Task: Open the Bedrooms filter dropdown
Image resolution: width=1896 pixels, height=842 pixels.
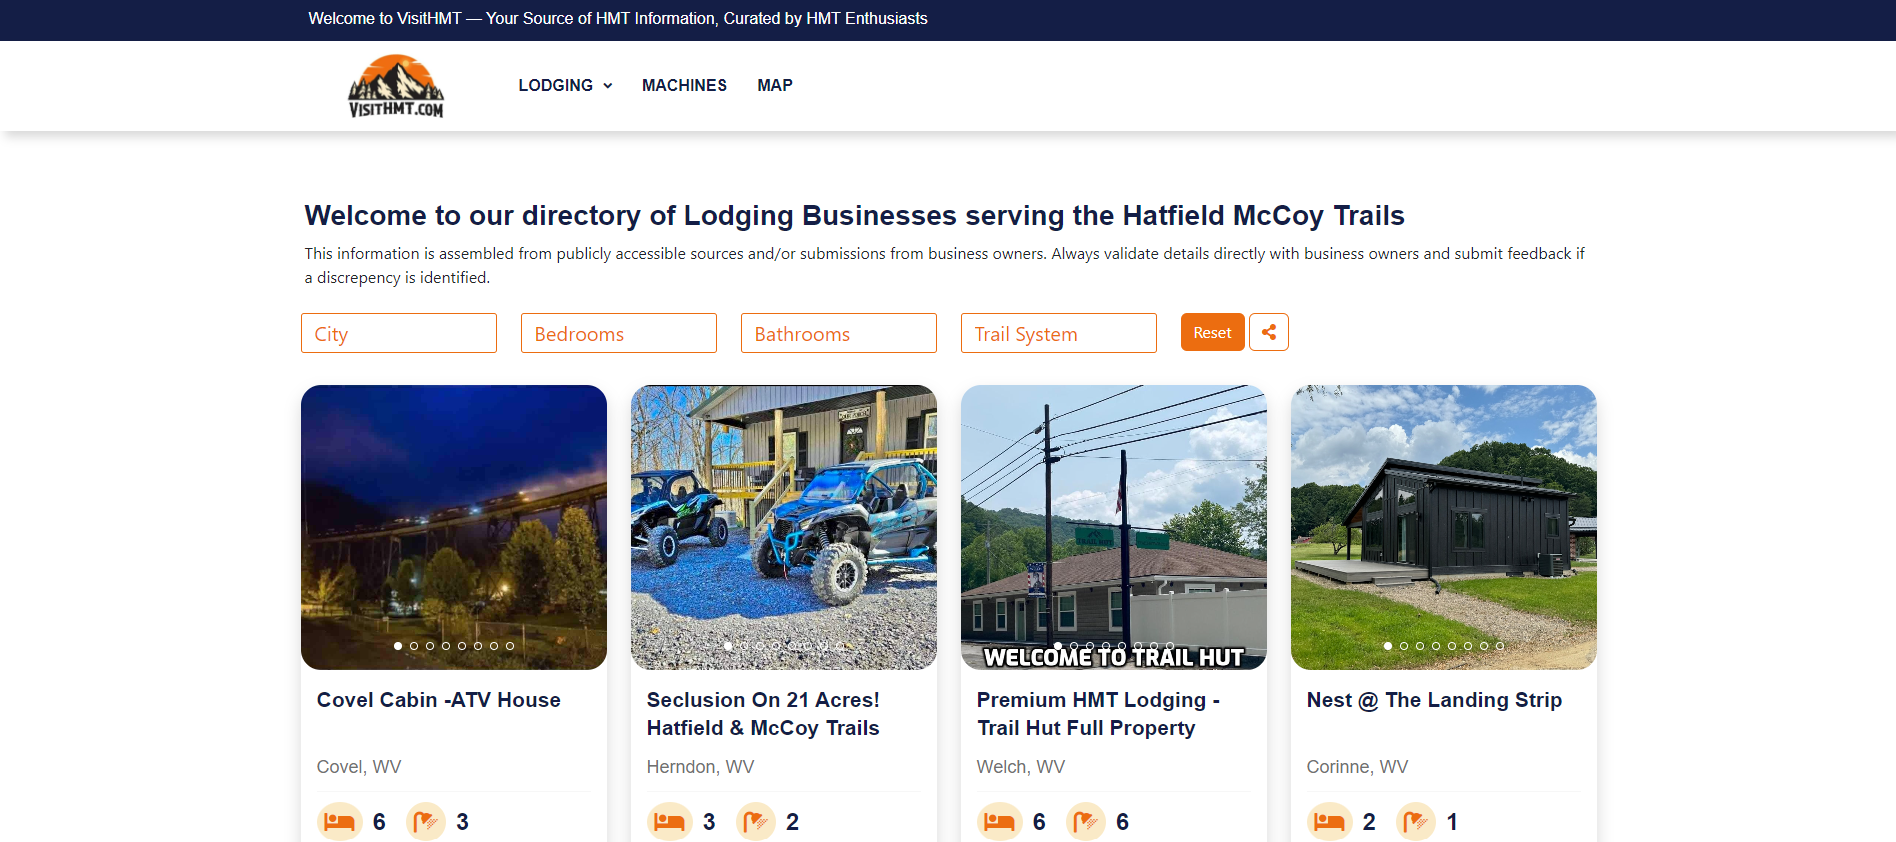Action: (618, 333)
